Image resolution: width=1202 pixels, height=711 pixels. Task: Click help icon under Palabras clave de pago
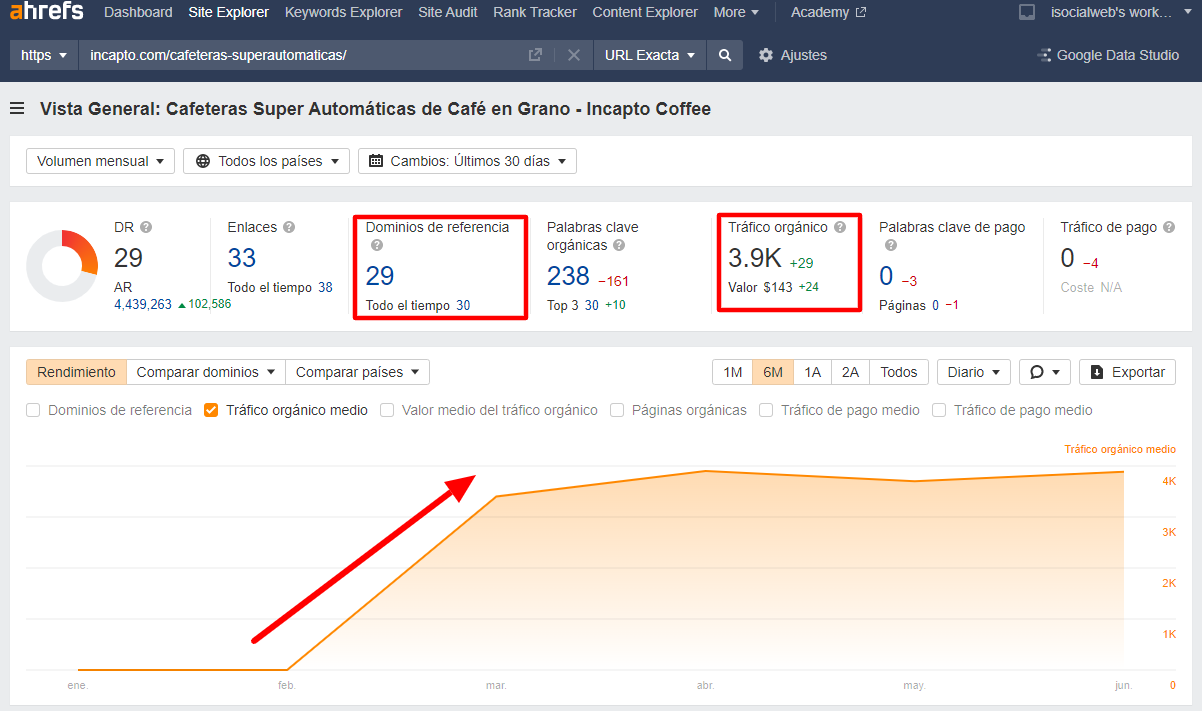pyautogui.click(x=890, y=245)
